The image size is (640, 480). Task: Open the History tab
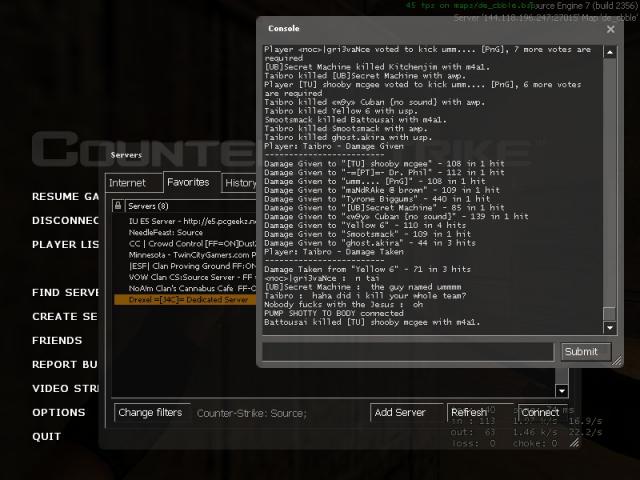click(x=240, y=183)
